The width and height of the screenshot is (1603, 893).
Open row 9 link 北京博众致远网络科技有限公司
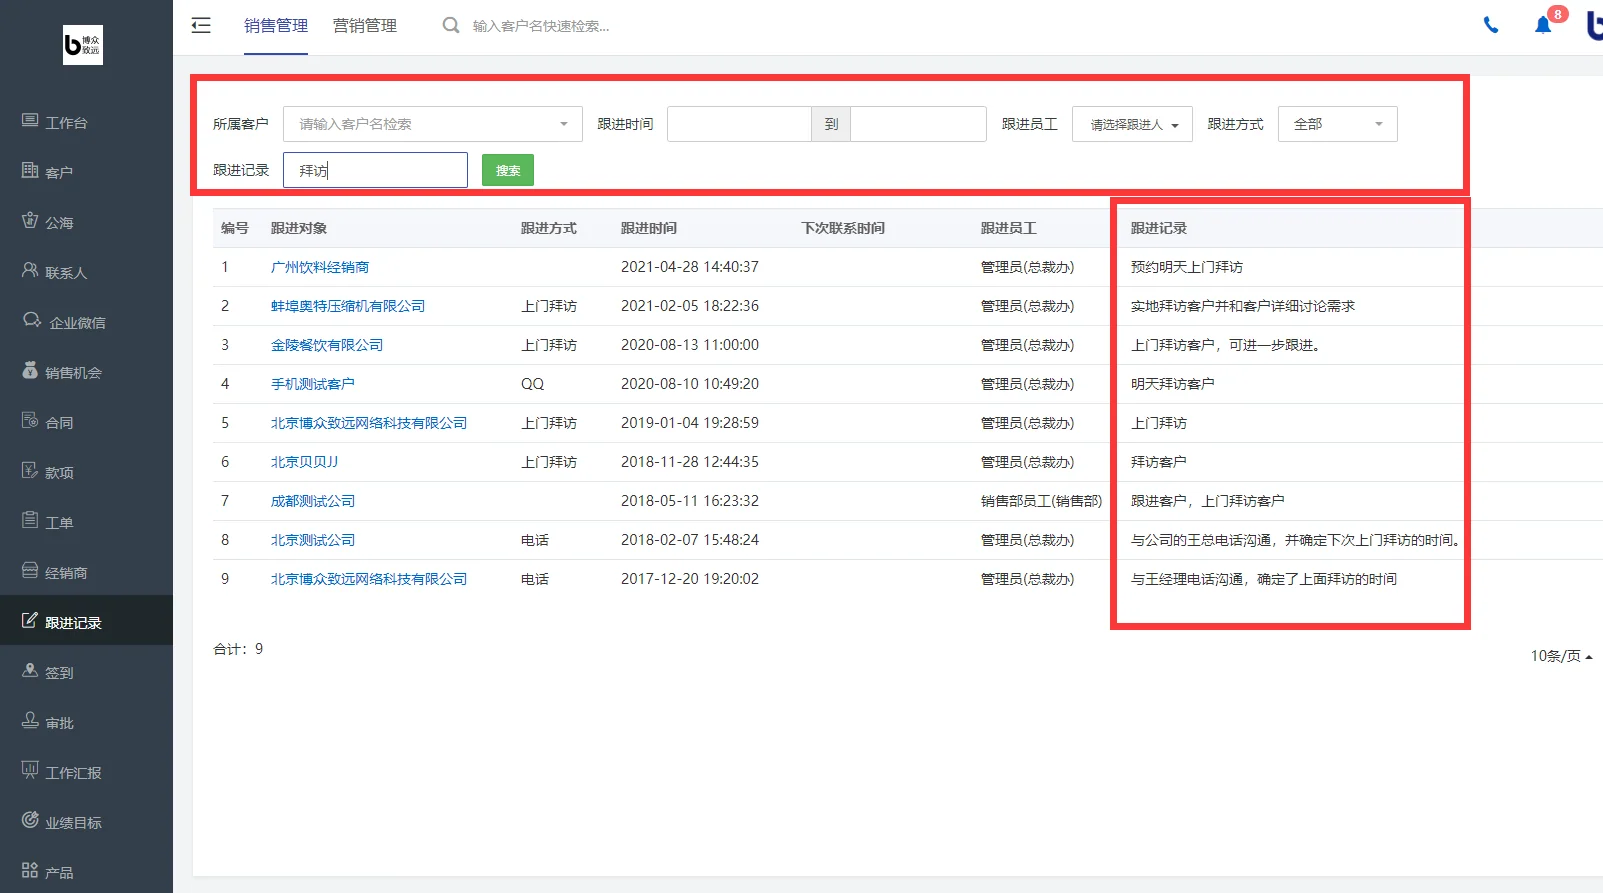pyautogui.click(x=369, y=579)
